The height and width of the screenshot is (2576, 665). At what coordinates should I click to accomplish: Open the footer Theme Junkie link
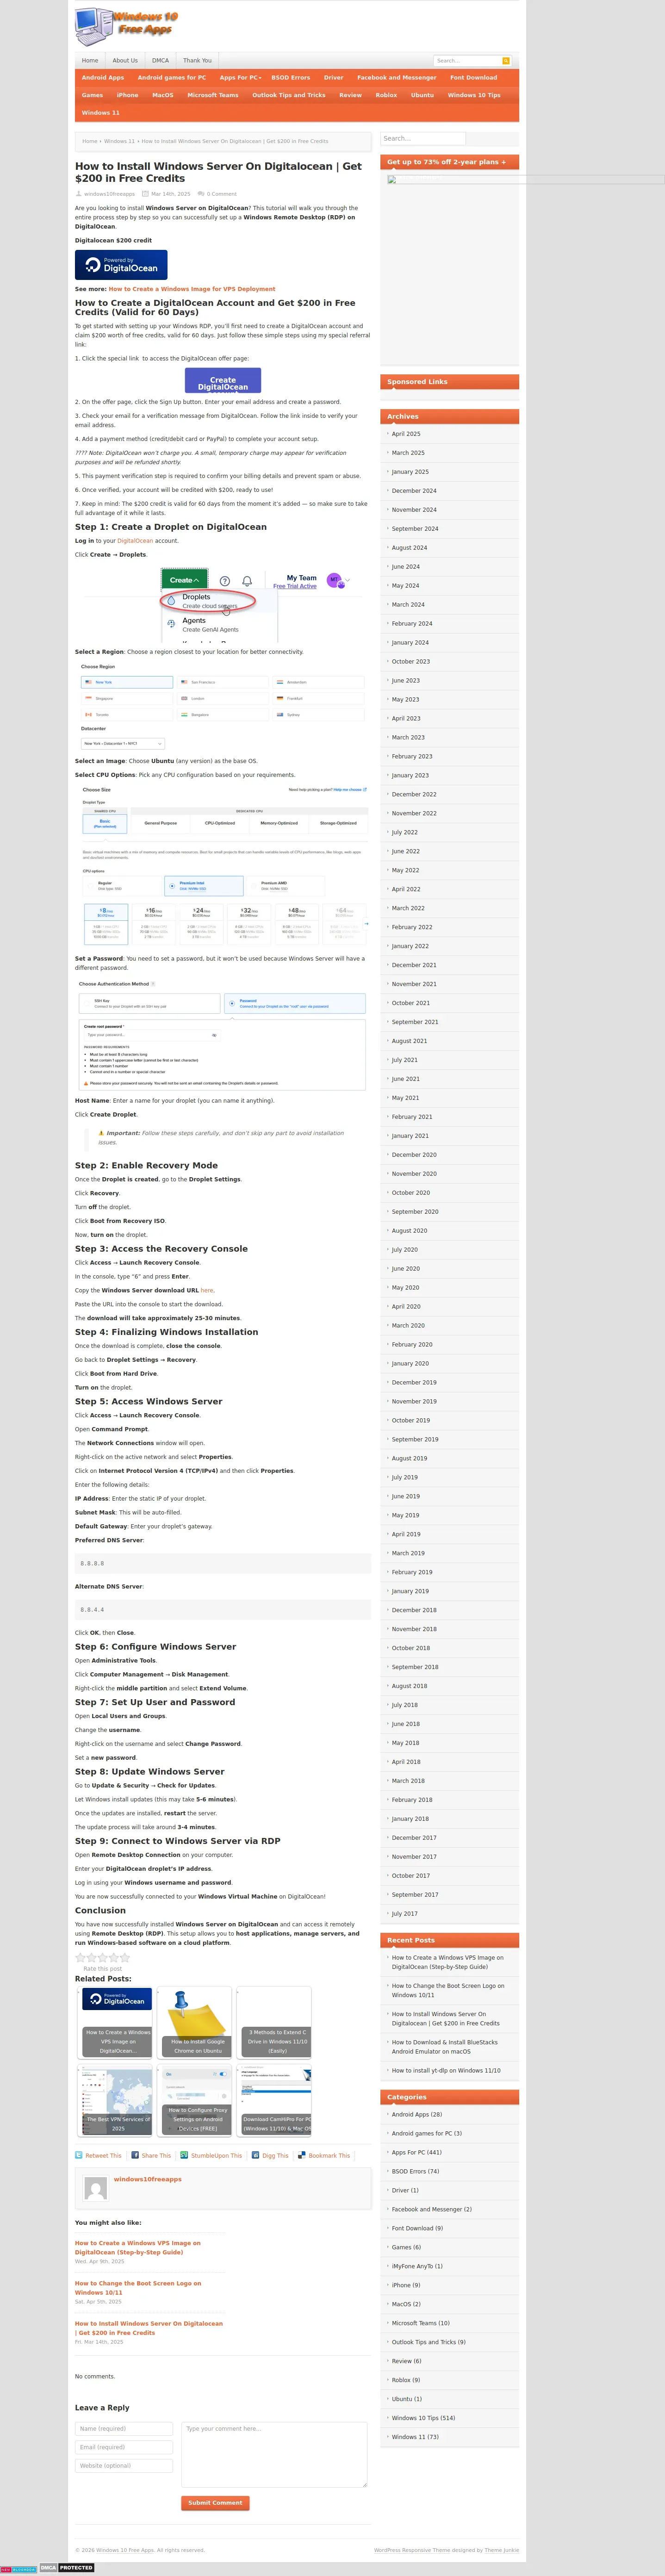point(502,2550)
